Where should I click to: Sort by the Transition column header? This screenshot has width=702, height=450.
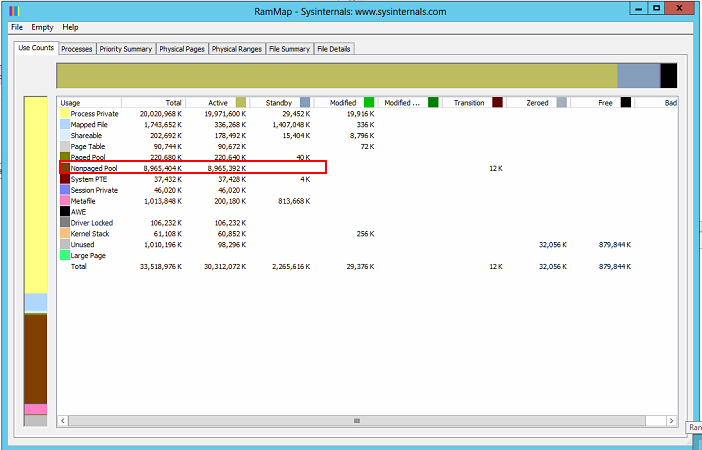[x=473, y=103]
